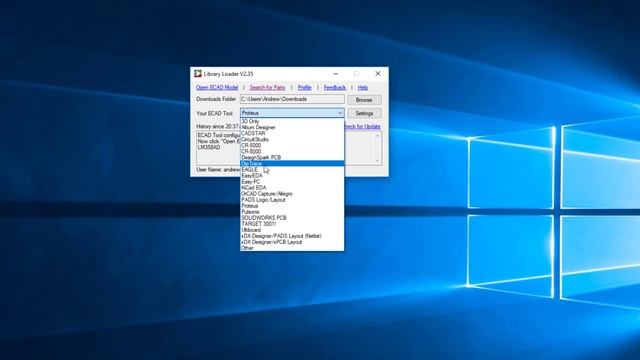Pick CR-8000 from the tool list

click(292, 151)
